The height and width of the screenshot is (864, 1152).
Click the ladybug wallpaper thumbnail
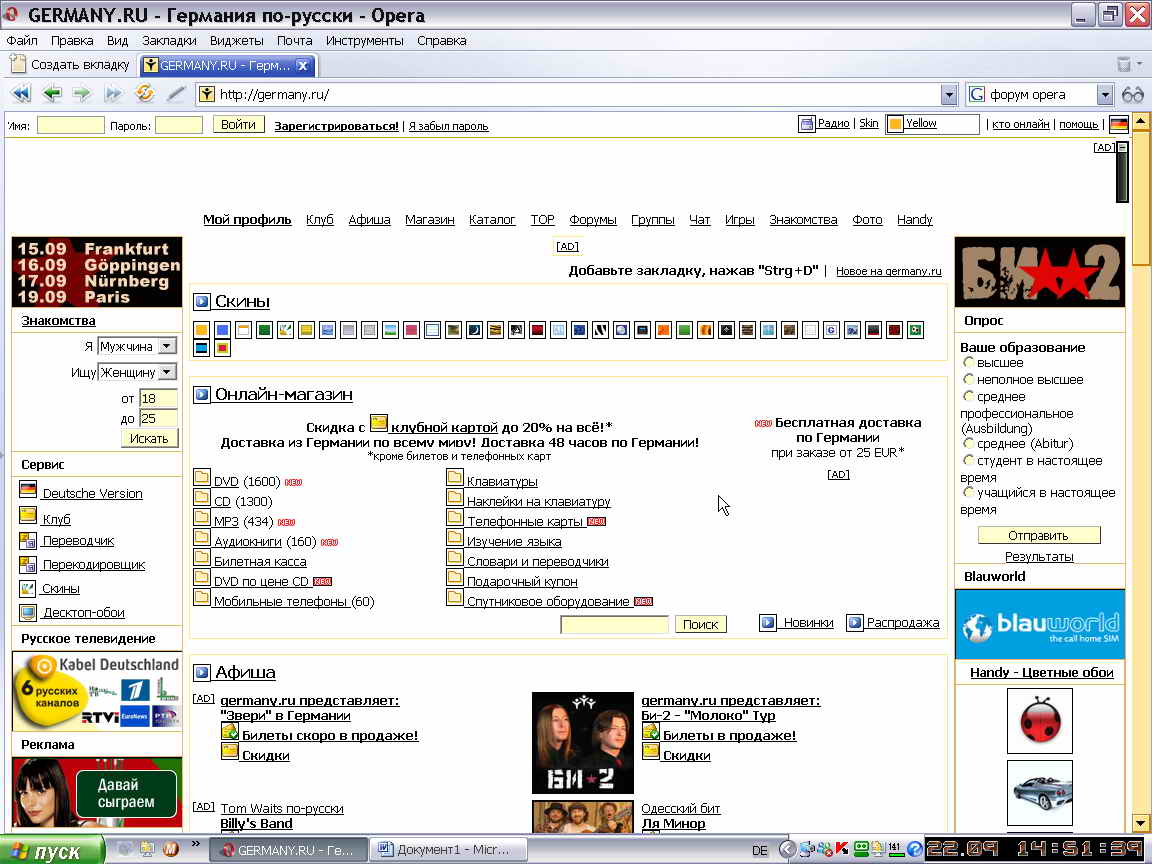pos(1040,721)
